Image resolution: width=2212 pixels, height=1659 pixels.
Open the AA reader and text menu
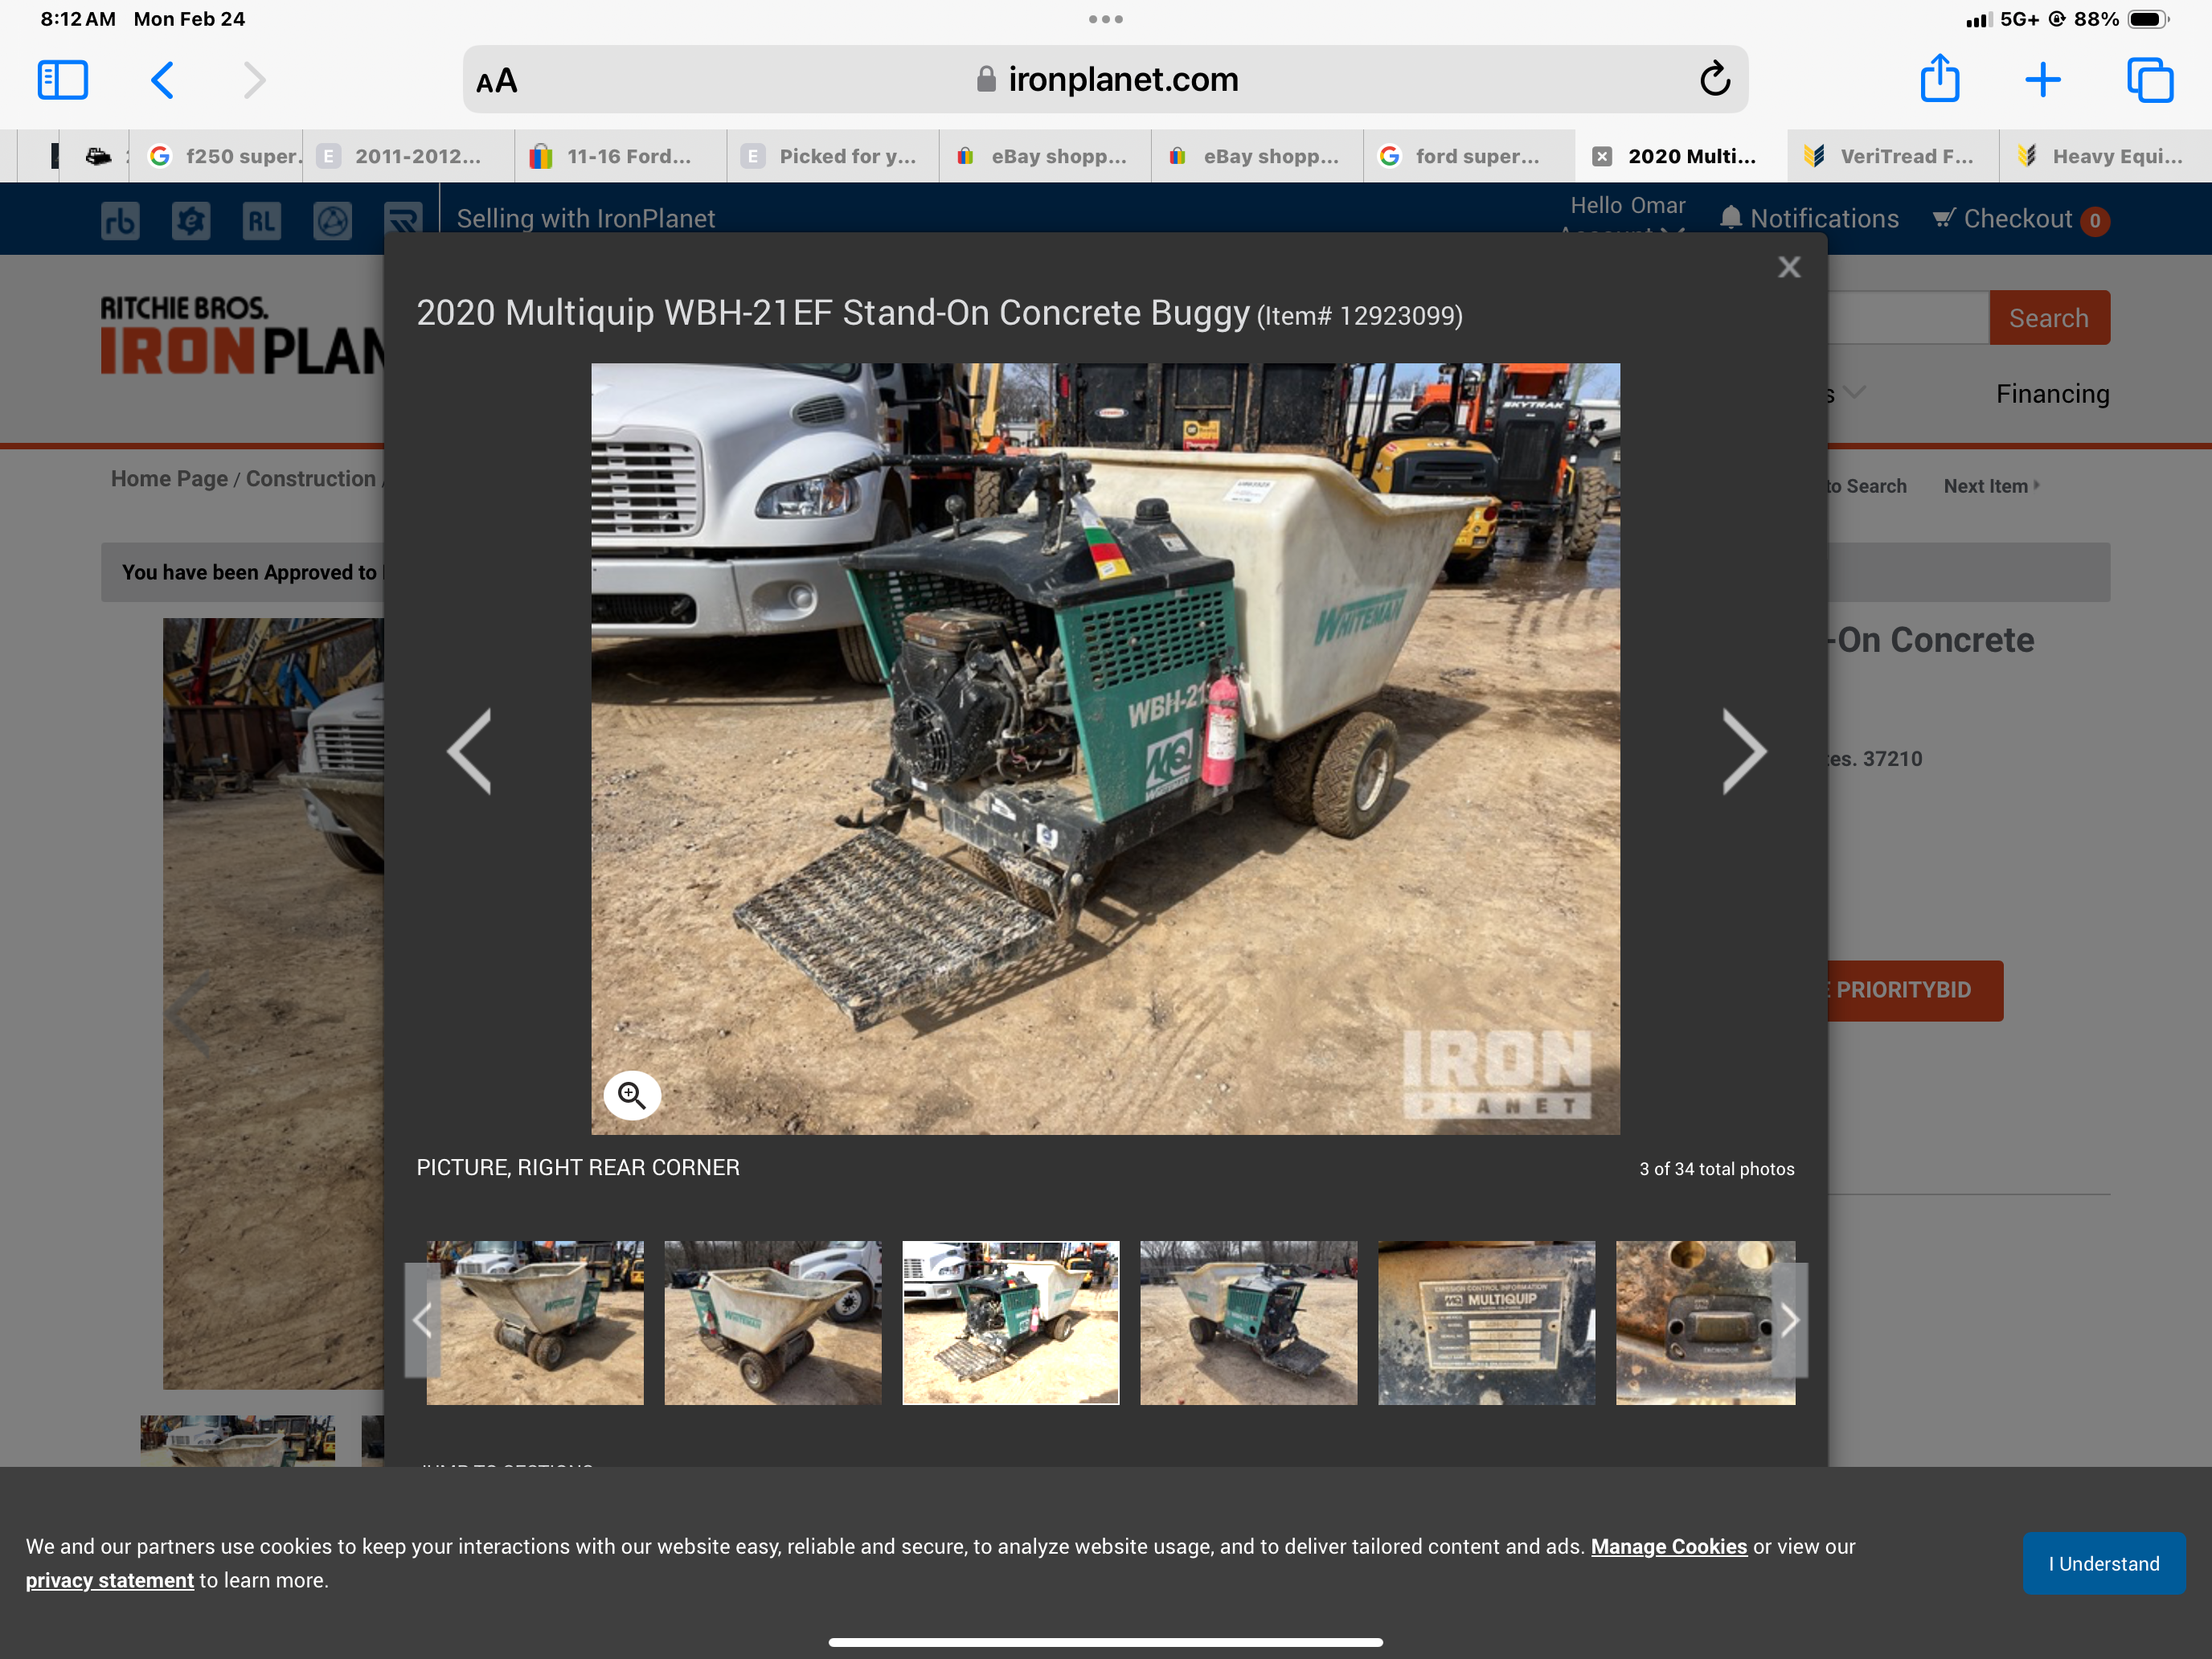pos(497,81)
